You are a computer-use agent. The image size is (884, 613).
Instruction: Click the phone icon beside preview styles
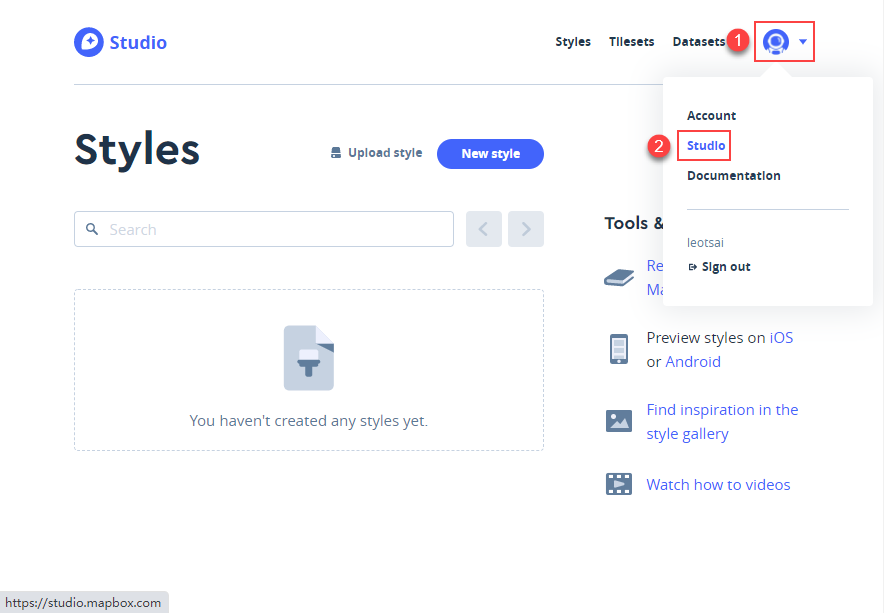click(618, 349)
